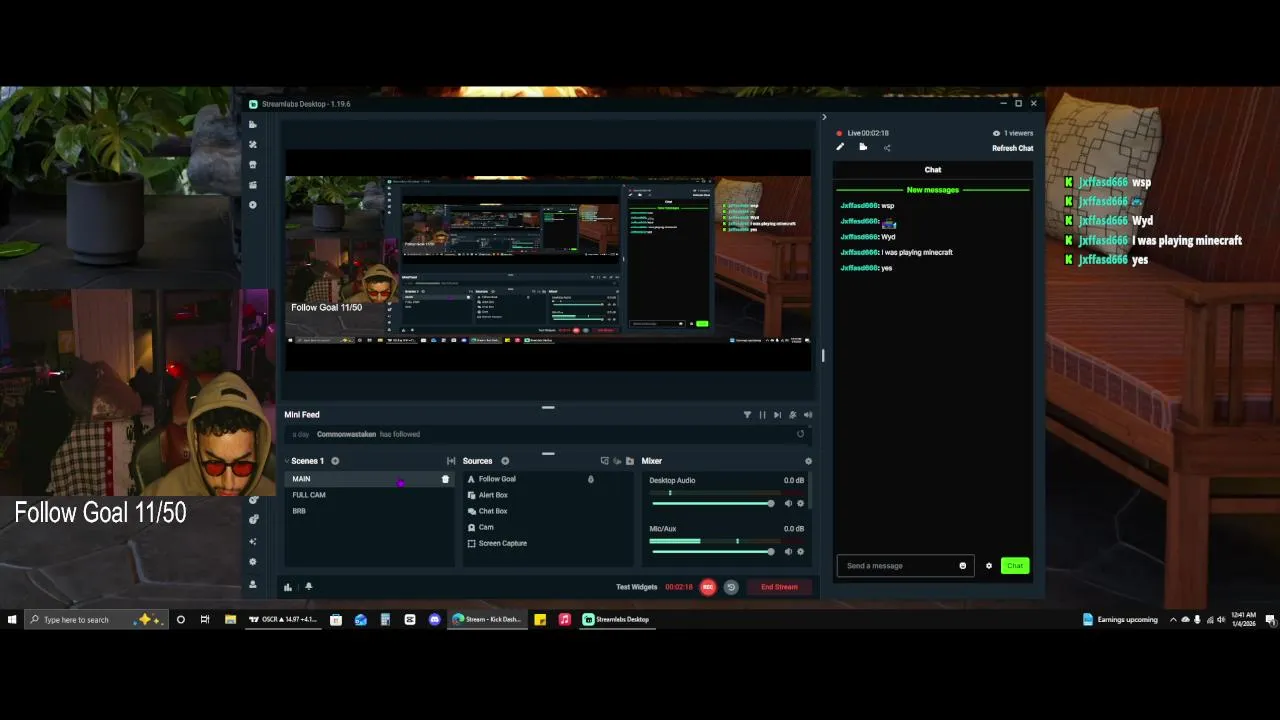Screen dimensions: 1280x720
Task: Show hidden system tray icons
Action: pyautogui.click(x=1173, y=620)
